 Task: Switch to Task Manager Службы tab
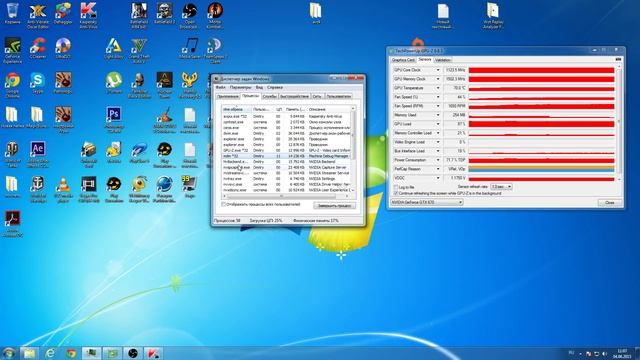[269, 97]
